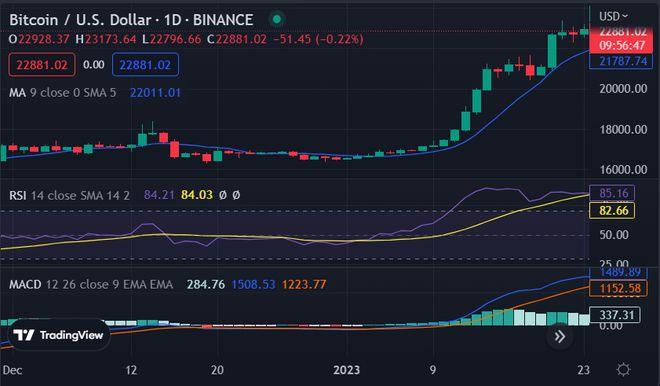Click the 50.00 RSI axis level

point(615,235)
